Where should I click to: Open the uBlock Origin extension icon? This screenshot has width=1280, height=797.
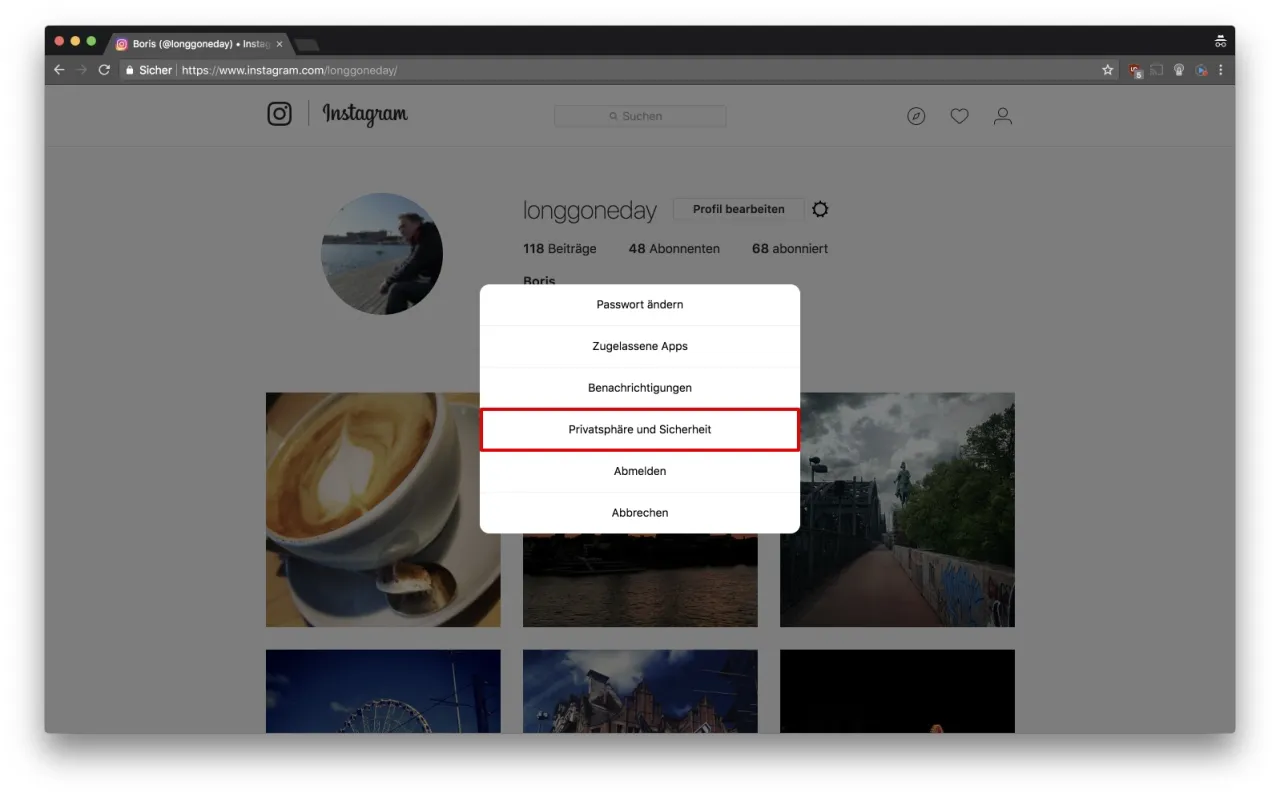click(x=1134, y=70)
